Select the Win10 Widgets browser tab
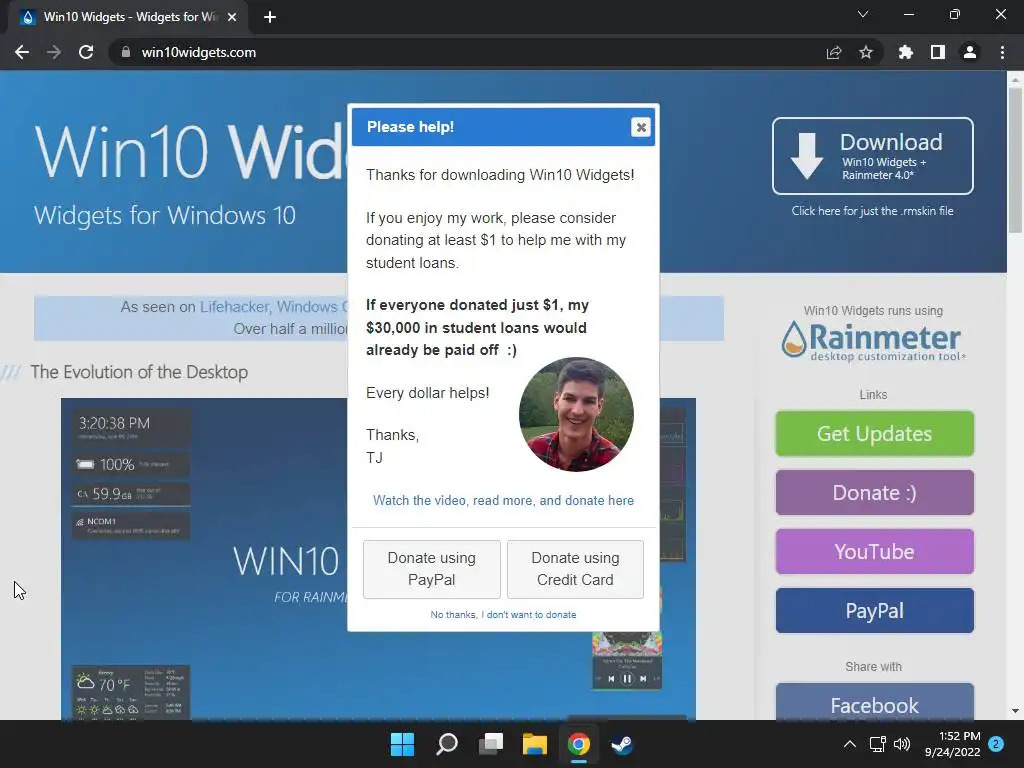Viewport: 1024px width, 768px height. 129,17
